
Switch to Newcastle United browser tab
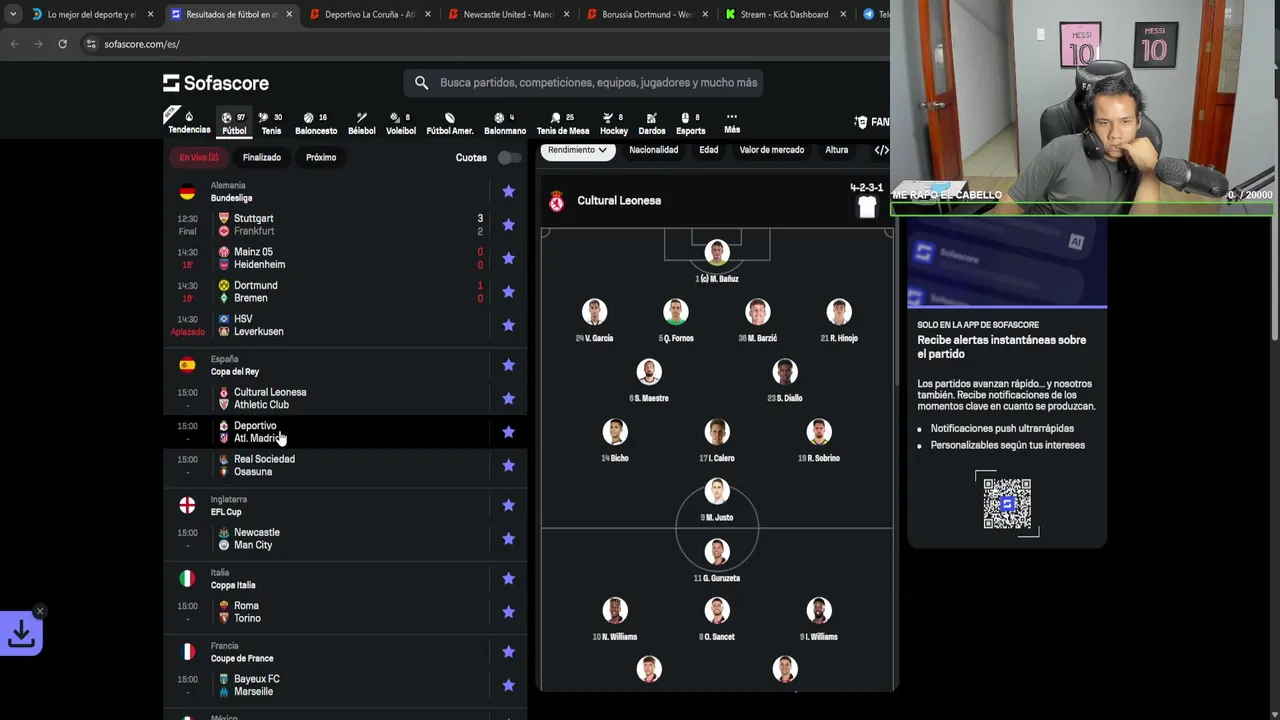click(506, 14)
